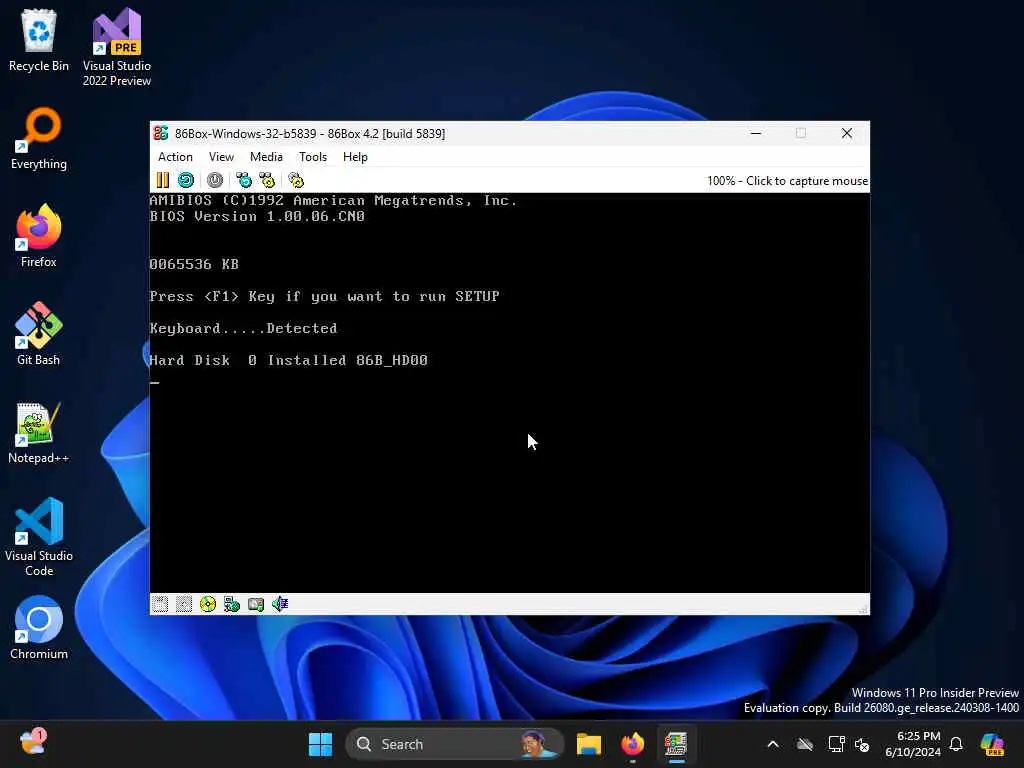Click the second floppy drive status icon
The height and width of the screenshot is (768, 1024).
click(x=184, y=604)
